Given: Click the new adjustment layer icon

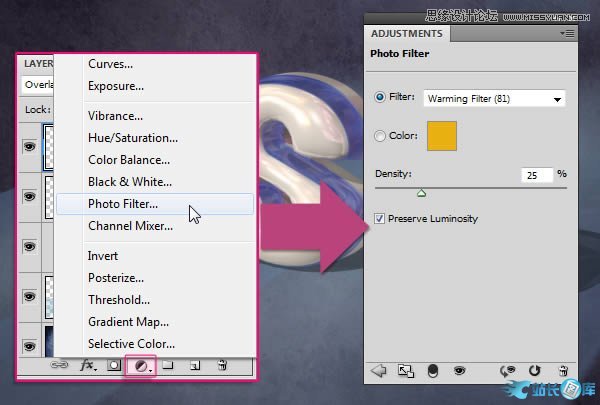Looking at the screenshot, I should tap(143, 366).
